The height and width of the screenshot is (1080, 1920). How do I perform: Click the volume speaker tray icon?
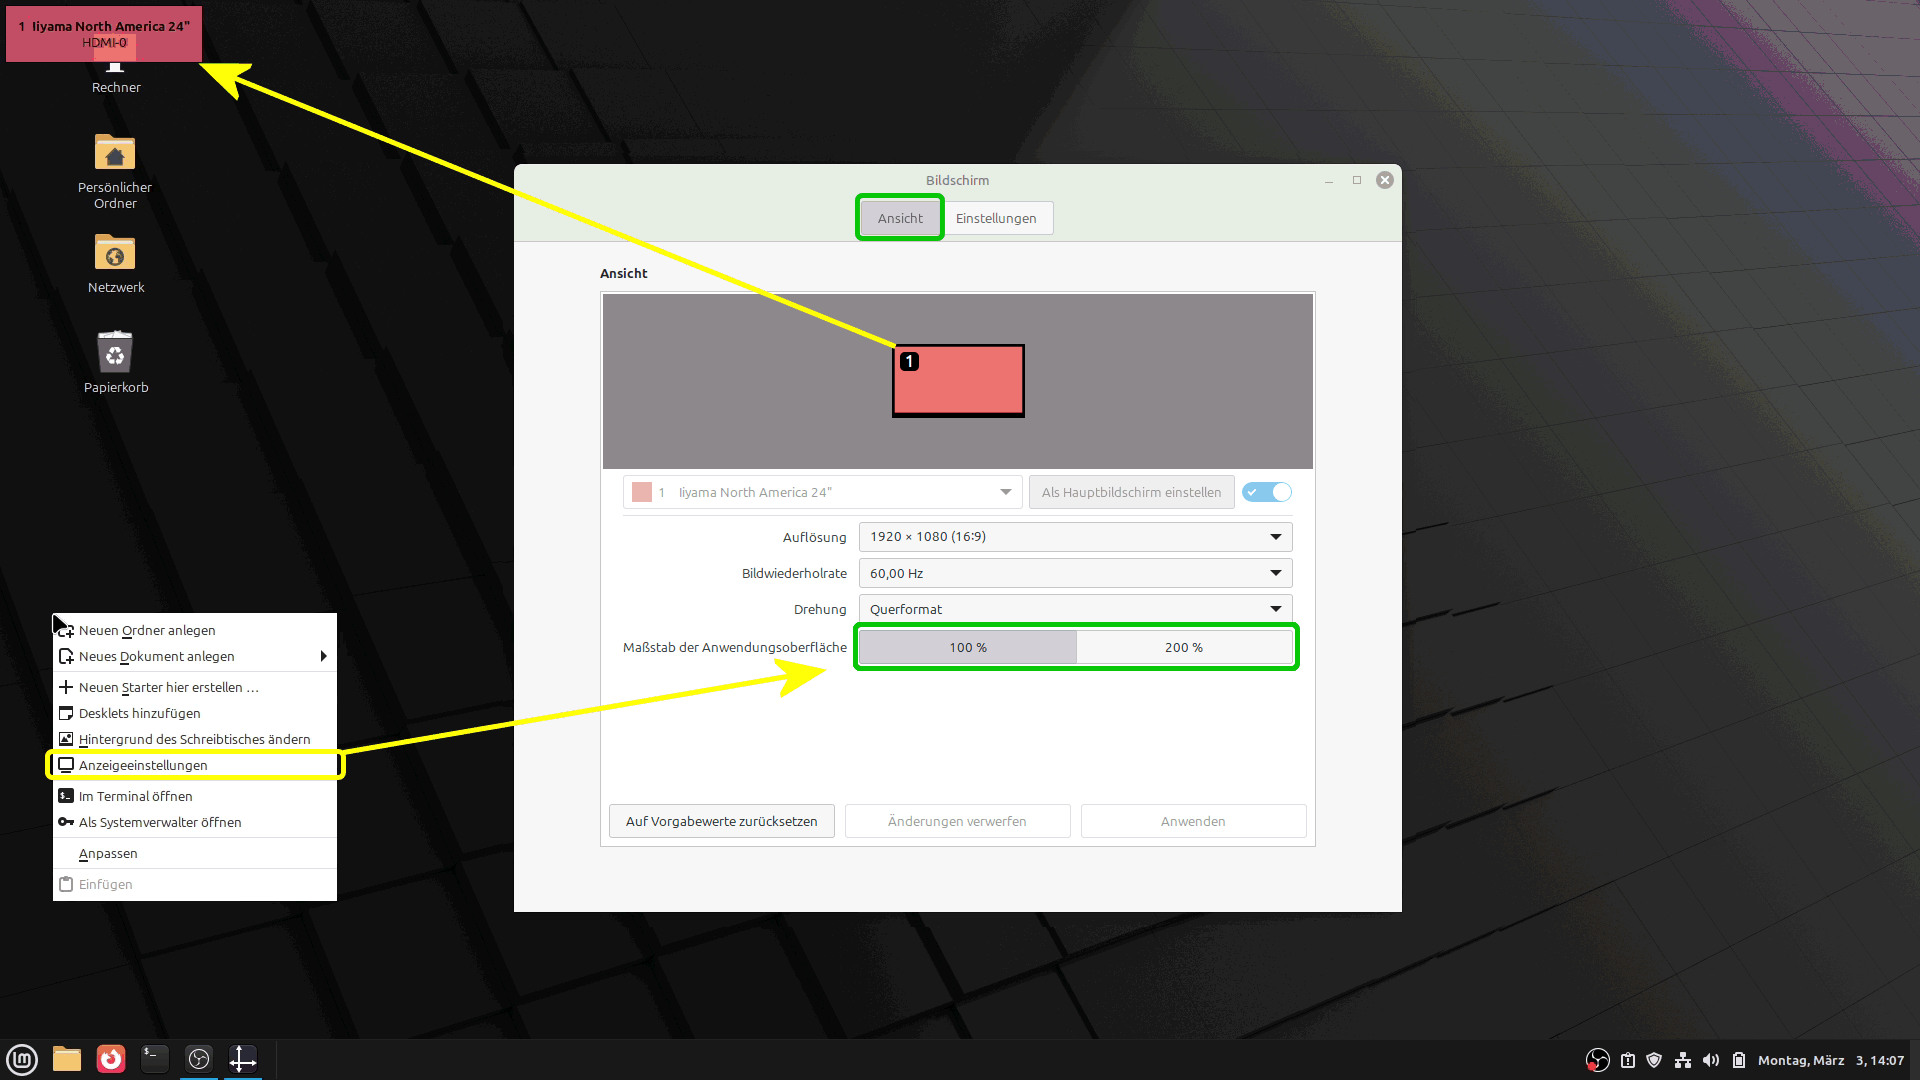click(x=1711, y=1060)
